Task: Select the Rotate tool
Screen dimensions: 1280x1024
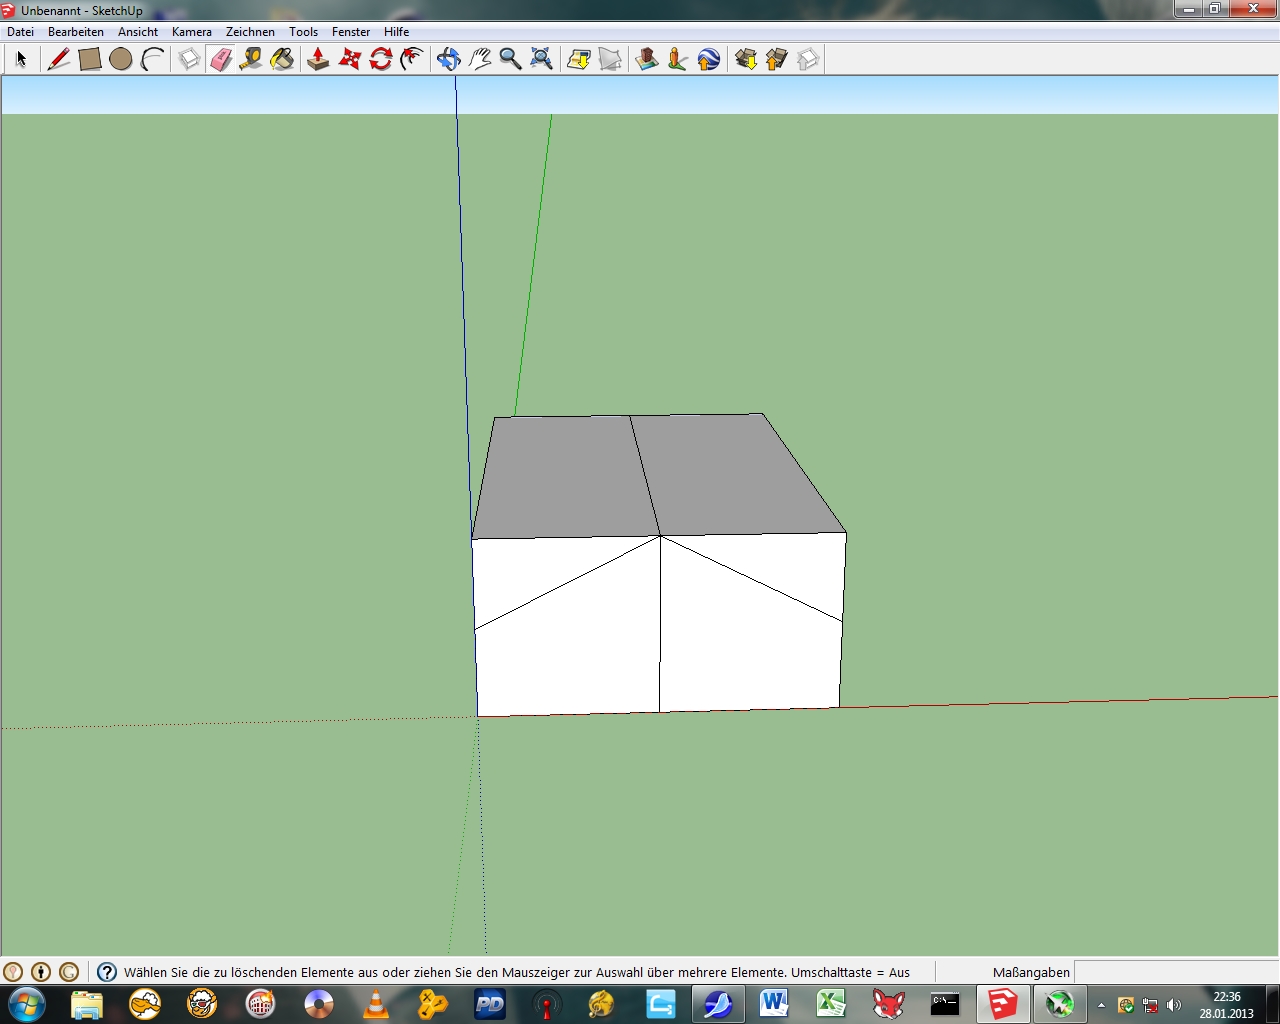Action: click(x=380, y=59)
